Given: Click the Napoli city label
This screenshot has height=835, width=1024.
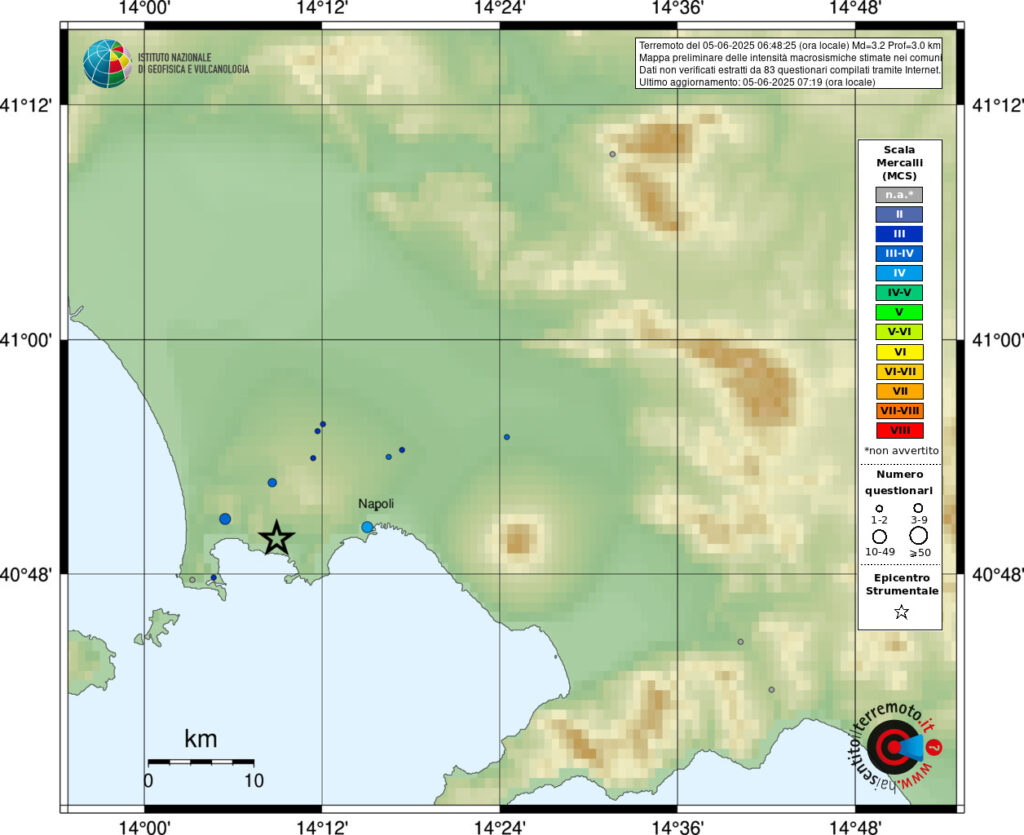Looking at the screenshot, I should [x=376, y=504].
